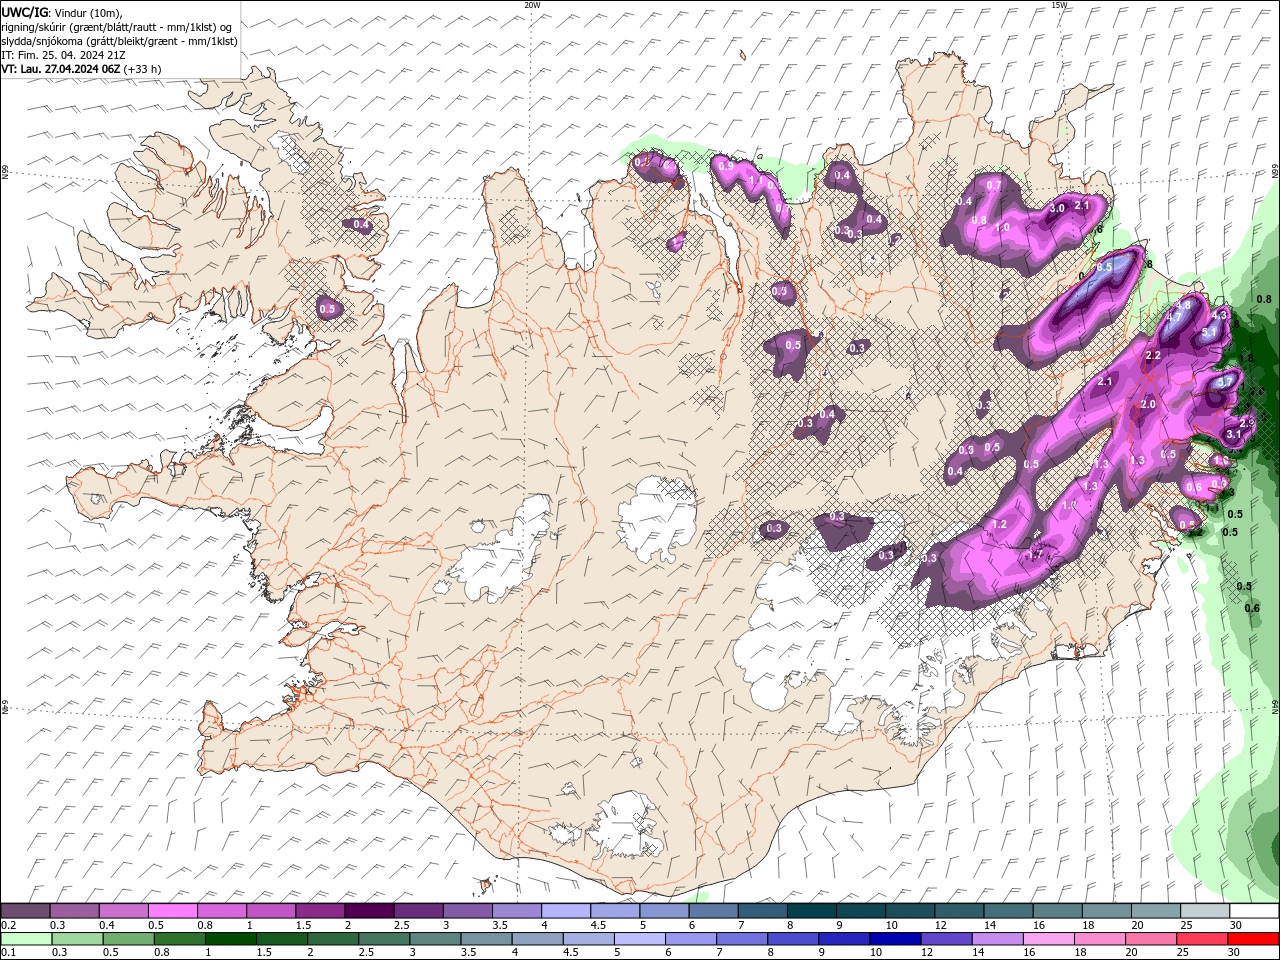The width and height of the screenshot is (1280, 960).
Task: Click the 0.7 snowfall value in the northeast
Action: point(994,185)
